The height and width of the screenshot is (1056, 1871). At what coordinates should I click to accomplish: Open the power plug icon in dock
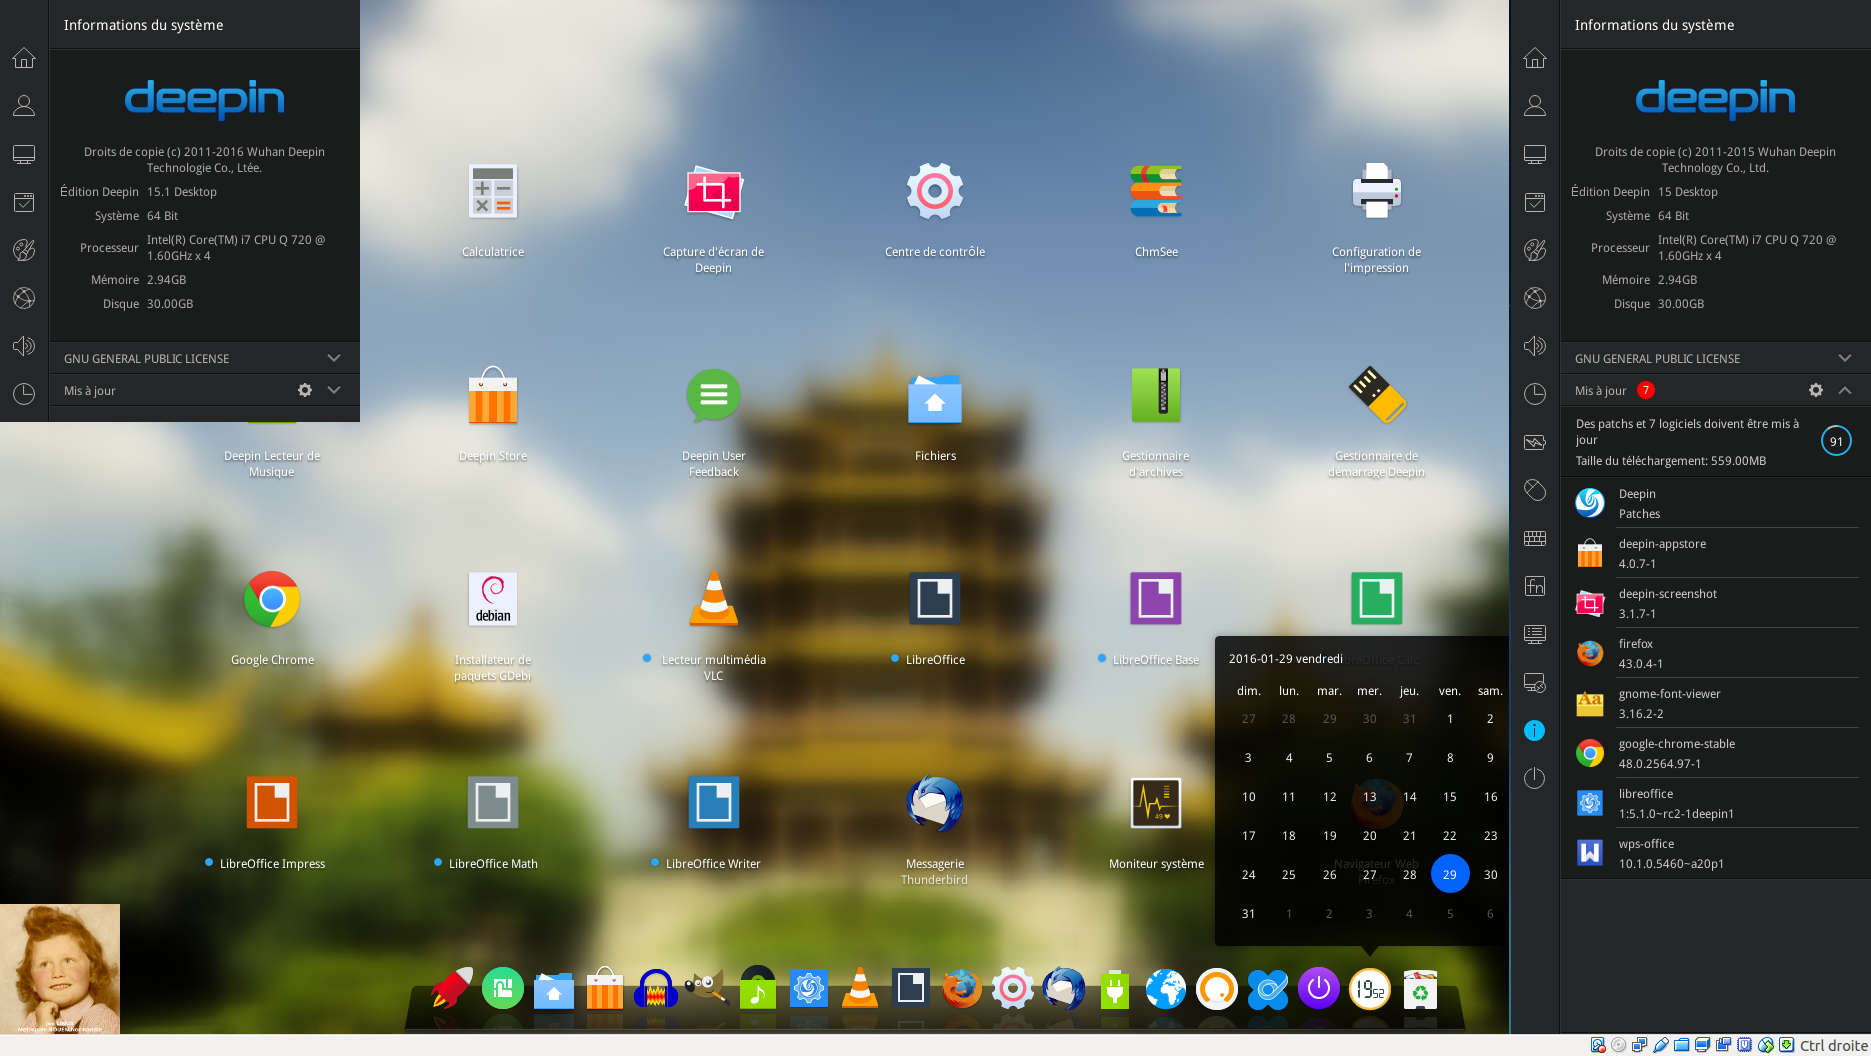click(1114, 989)
